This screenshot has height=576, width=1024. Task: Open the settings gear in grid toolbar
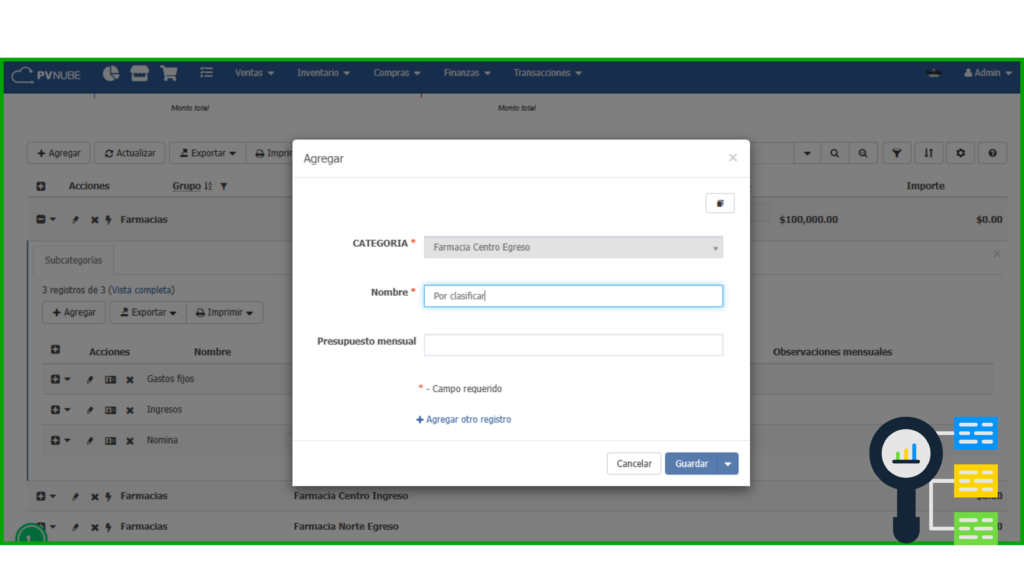point(960,153)
